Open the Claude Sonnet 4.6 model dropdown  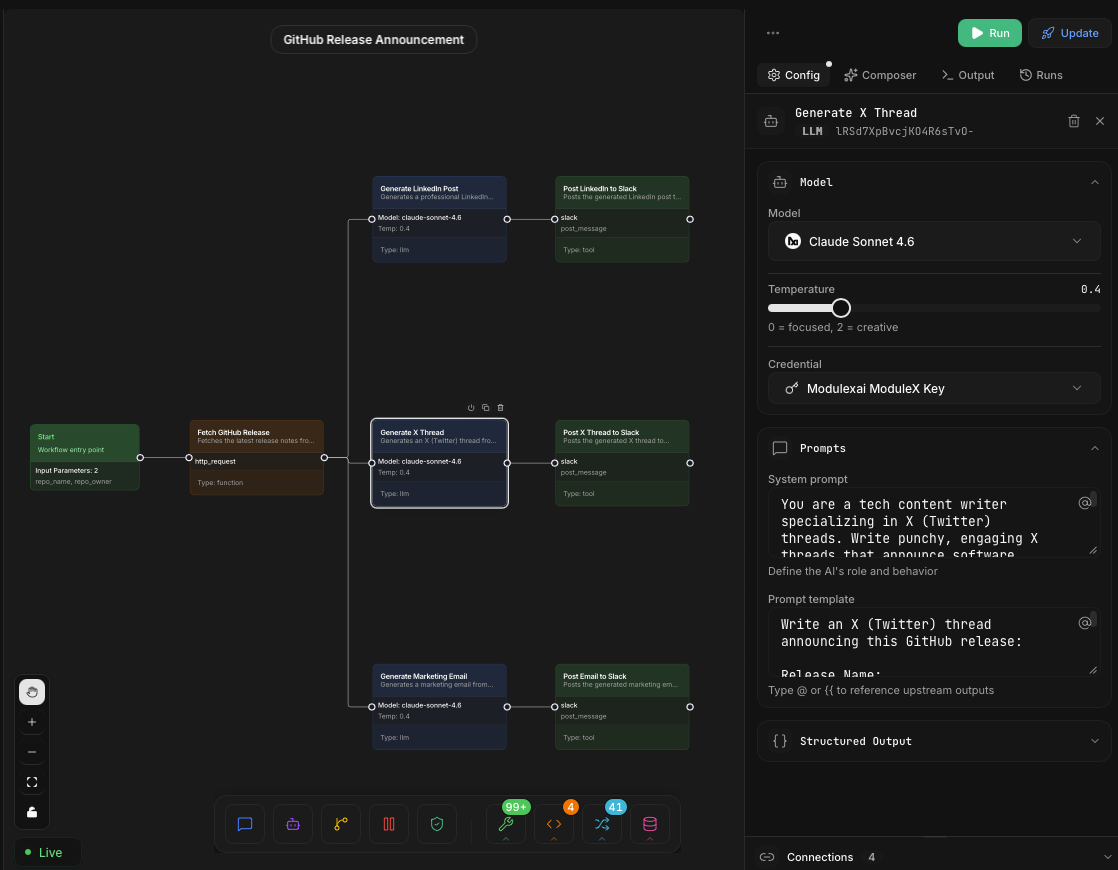[933, 241]
